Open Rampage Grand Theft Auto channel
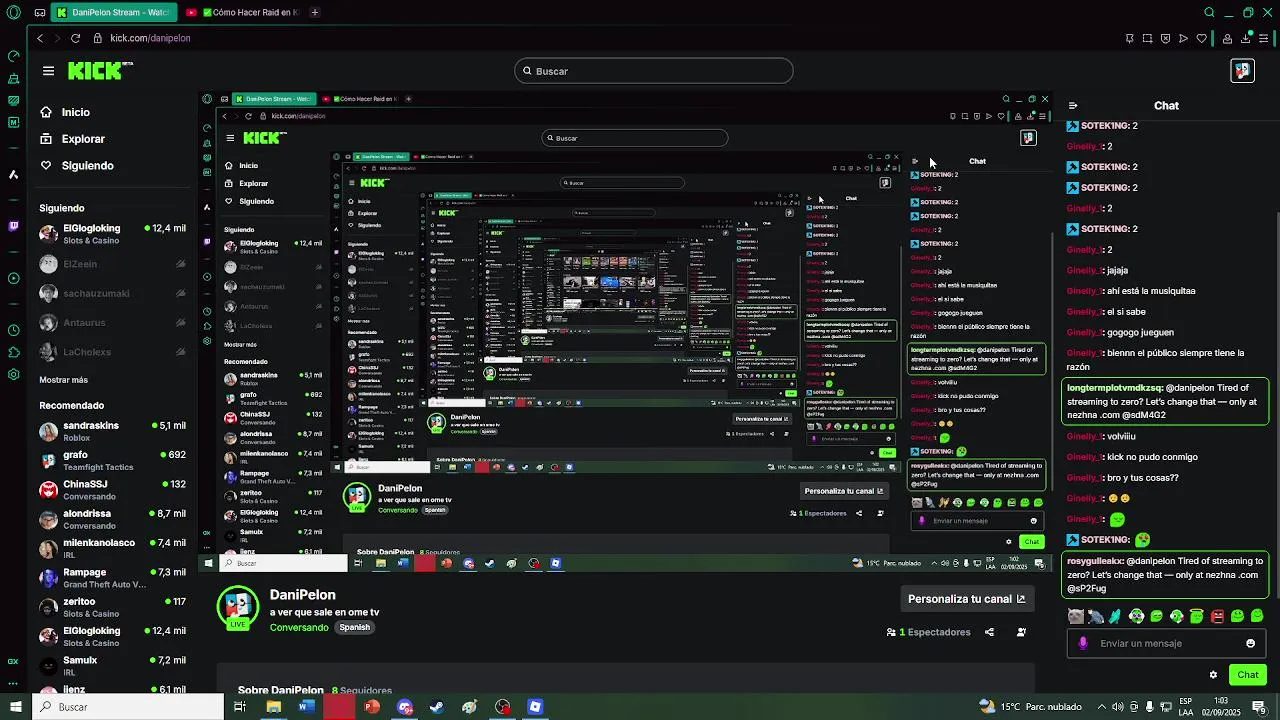The width and height of the screenshot is (1280, 720). click(x=112, y=578)
